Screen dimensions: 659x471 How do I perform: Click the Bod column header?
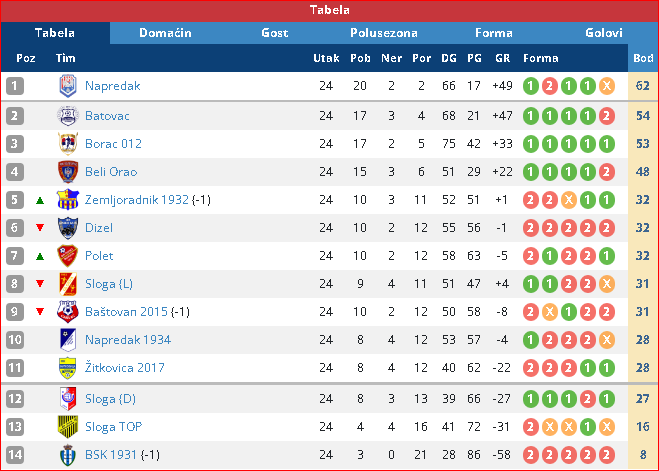(643, 58)
